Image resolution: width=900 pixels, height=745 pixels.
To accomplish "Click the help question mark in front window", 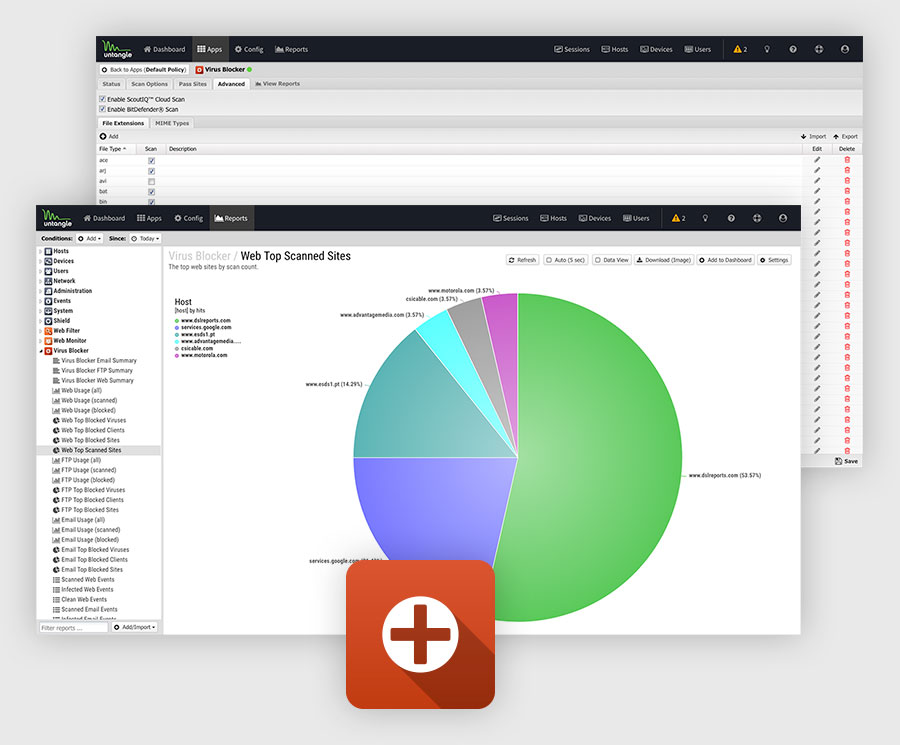I will tap(731, 218).
